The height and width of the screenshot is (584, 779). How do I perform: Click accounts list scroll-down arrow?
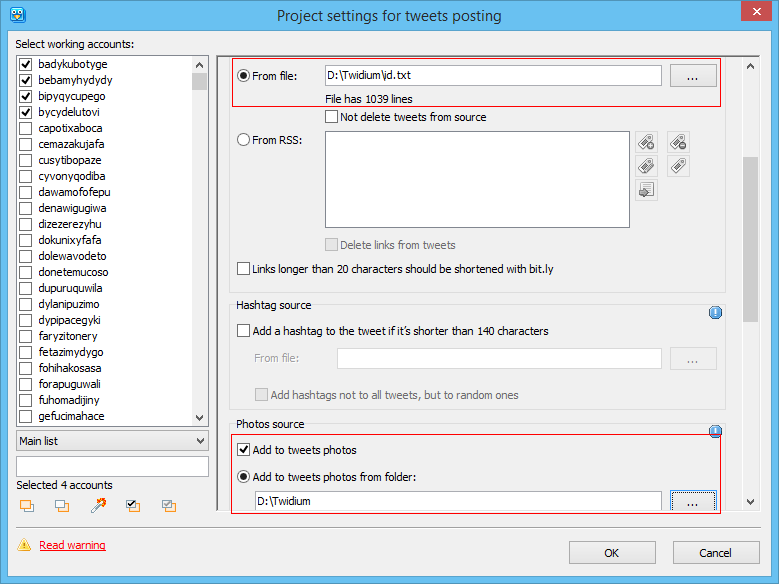pyautogui.click(x=199, y=418)
